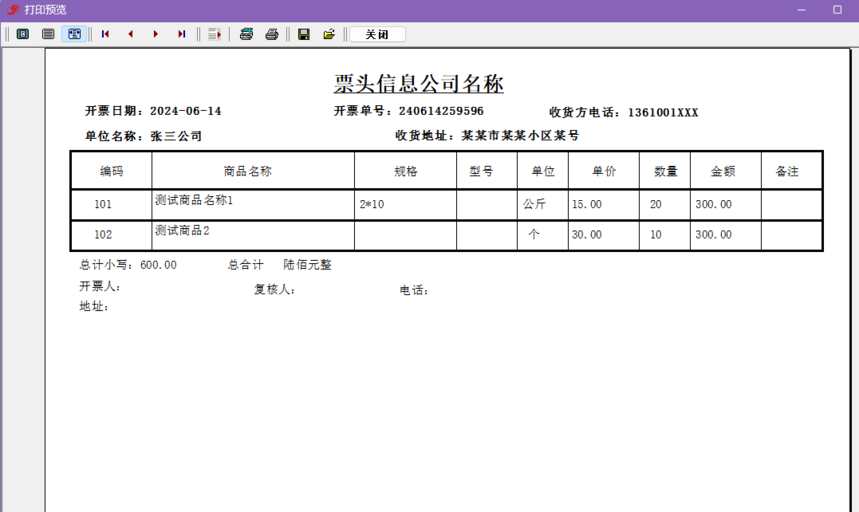
Task: Click the quantity cell 20
Action: [x=656, y=204]
